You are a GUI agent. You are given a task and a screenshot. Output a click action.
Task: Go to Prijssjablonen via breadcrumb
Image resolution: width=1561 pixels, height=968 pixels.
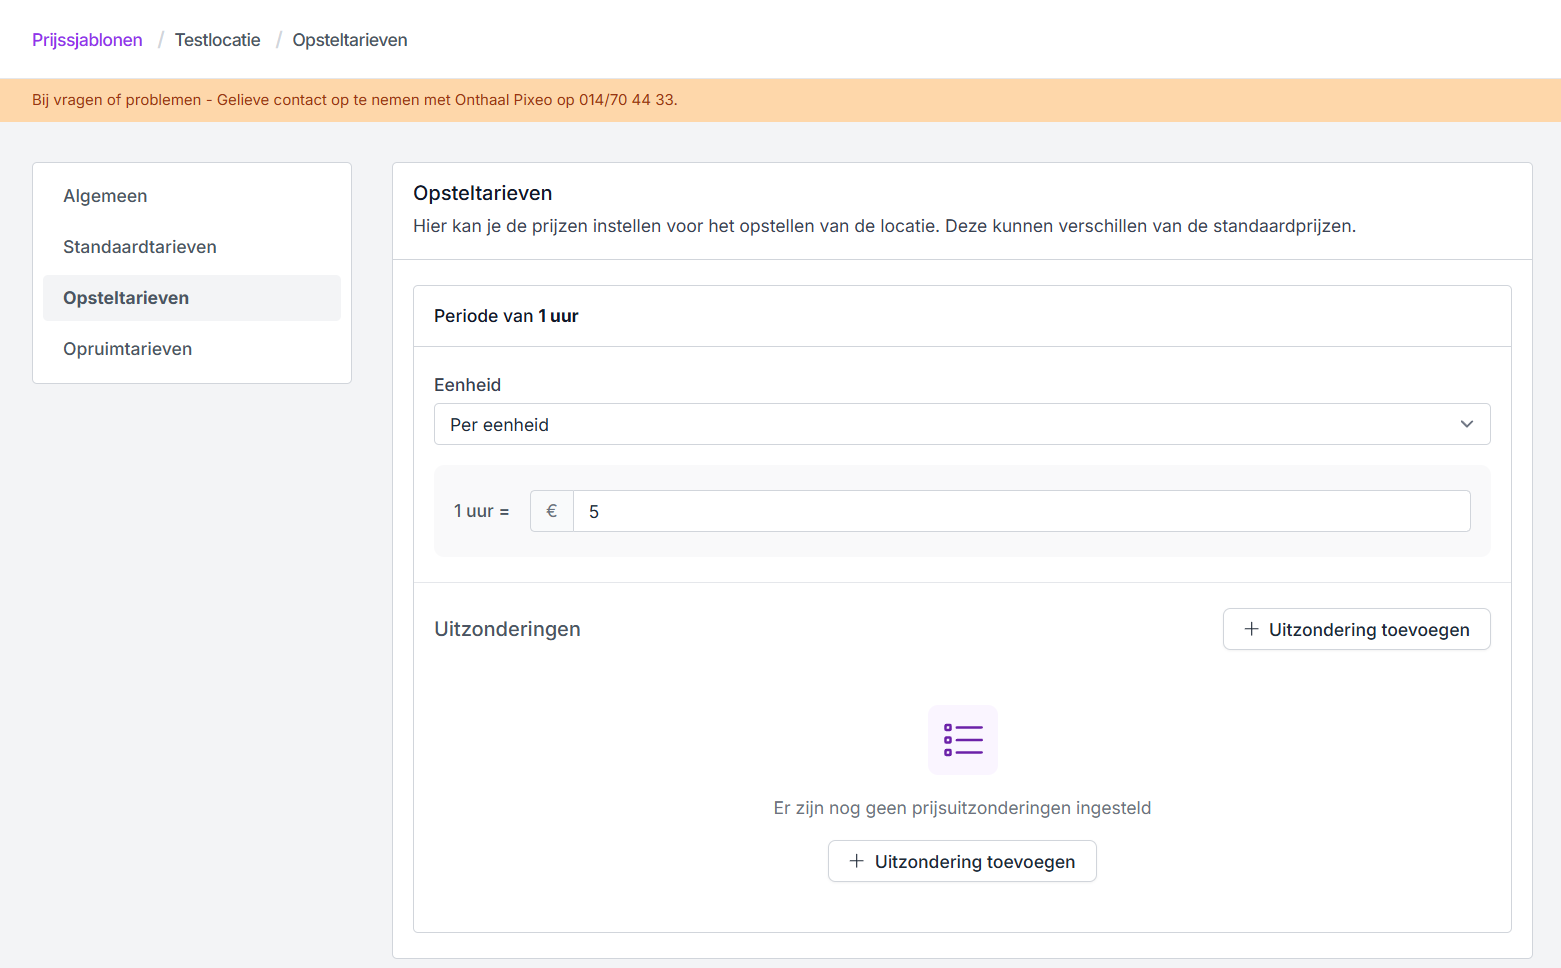click(87, 40)
